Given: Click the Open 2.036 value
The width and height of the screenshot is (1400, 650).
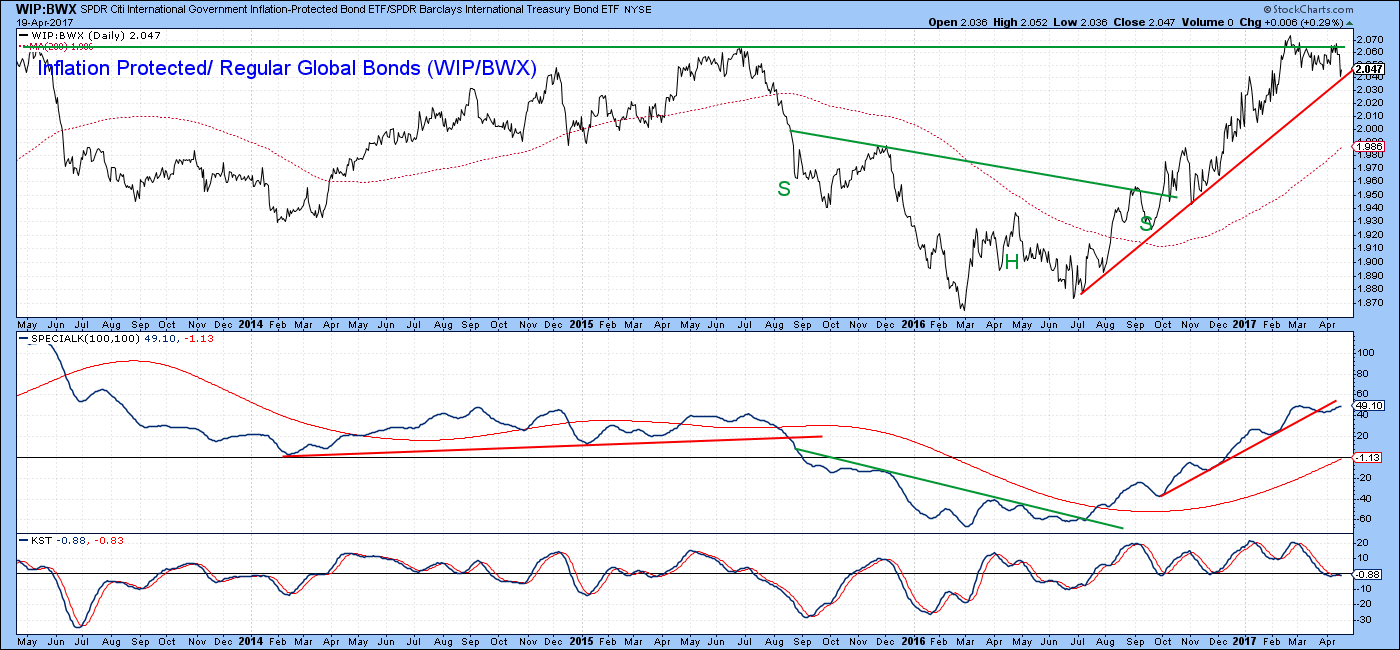Looking at the screenshot, I should (x=957, y=22).
